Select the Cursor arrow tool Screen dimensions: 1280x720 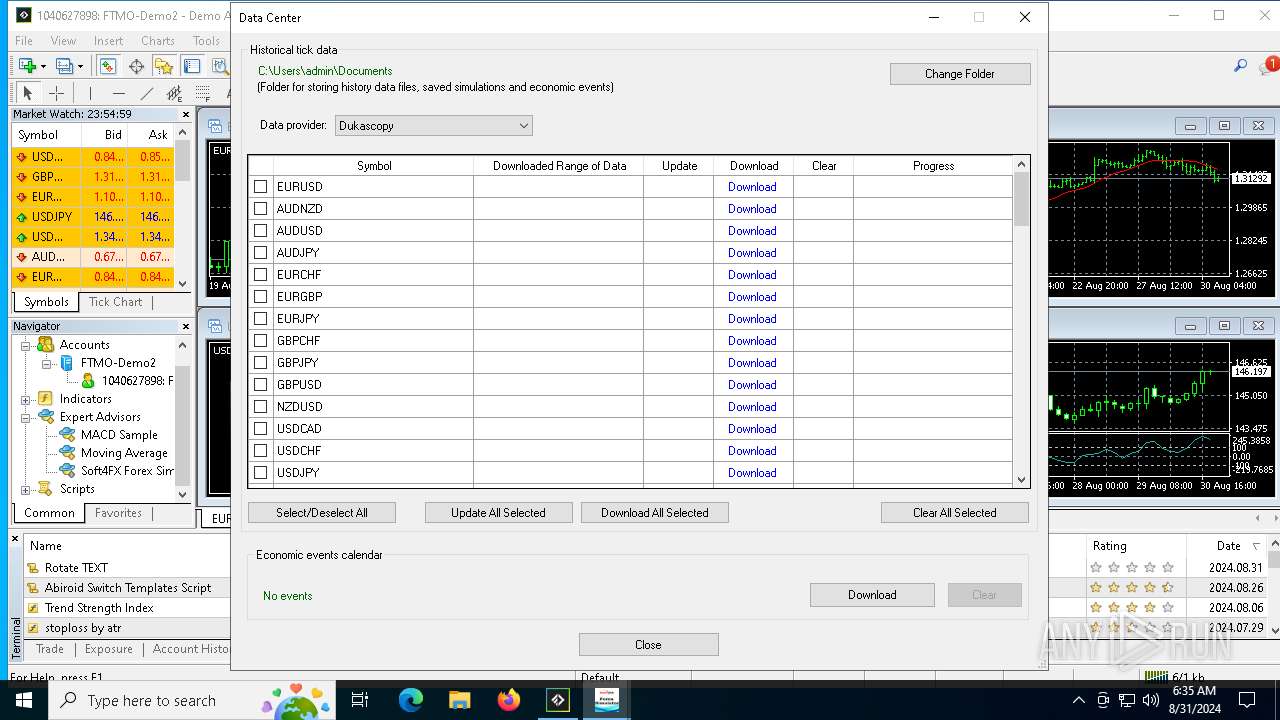[x=28, y=93]
